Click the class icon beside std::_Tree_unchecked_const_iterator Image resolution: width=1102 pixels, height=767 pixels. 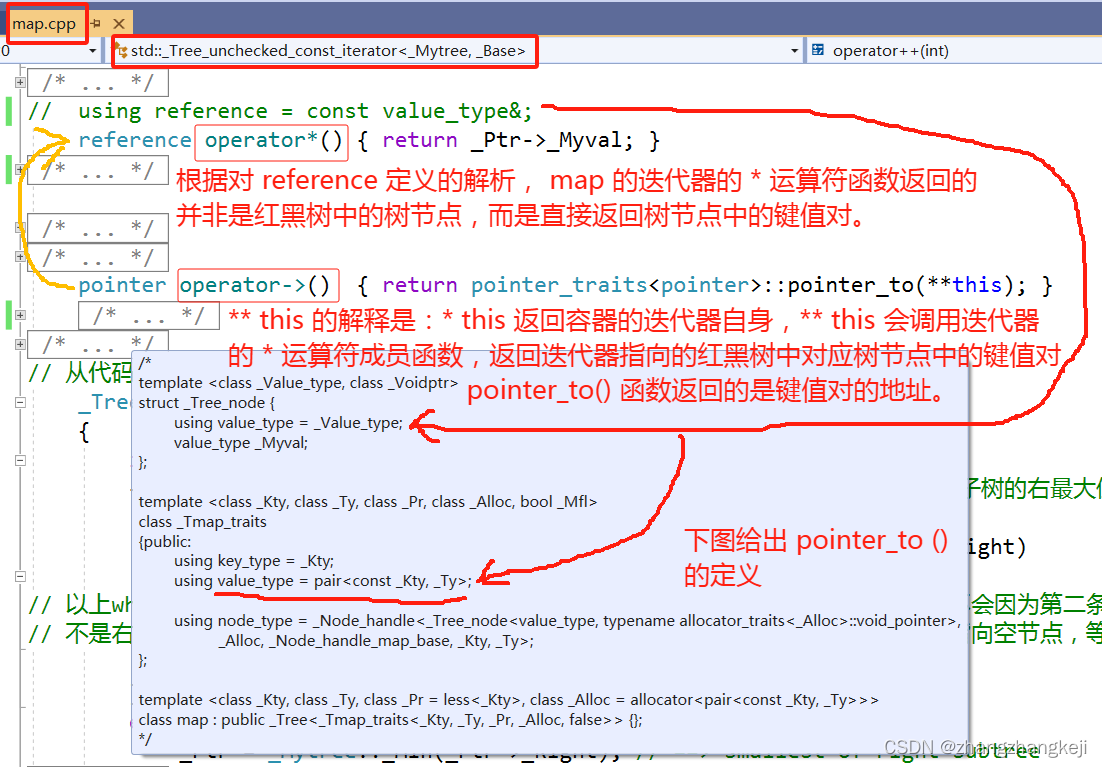pyautogui.click(x=121, y=51)
